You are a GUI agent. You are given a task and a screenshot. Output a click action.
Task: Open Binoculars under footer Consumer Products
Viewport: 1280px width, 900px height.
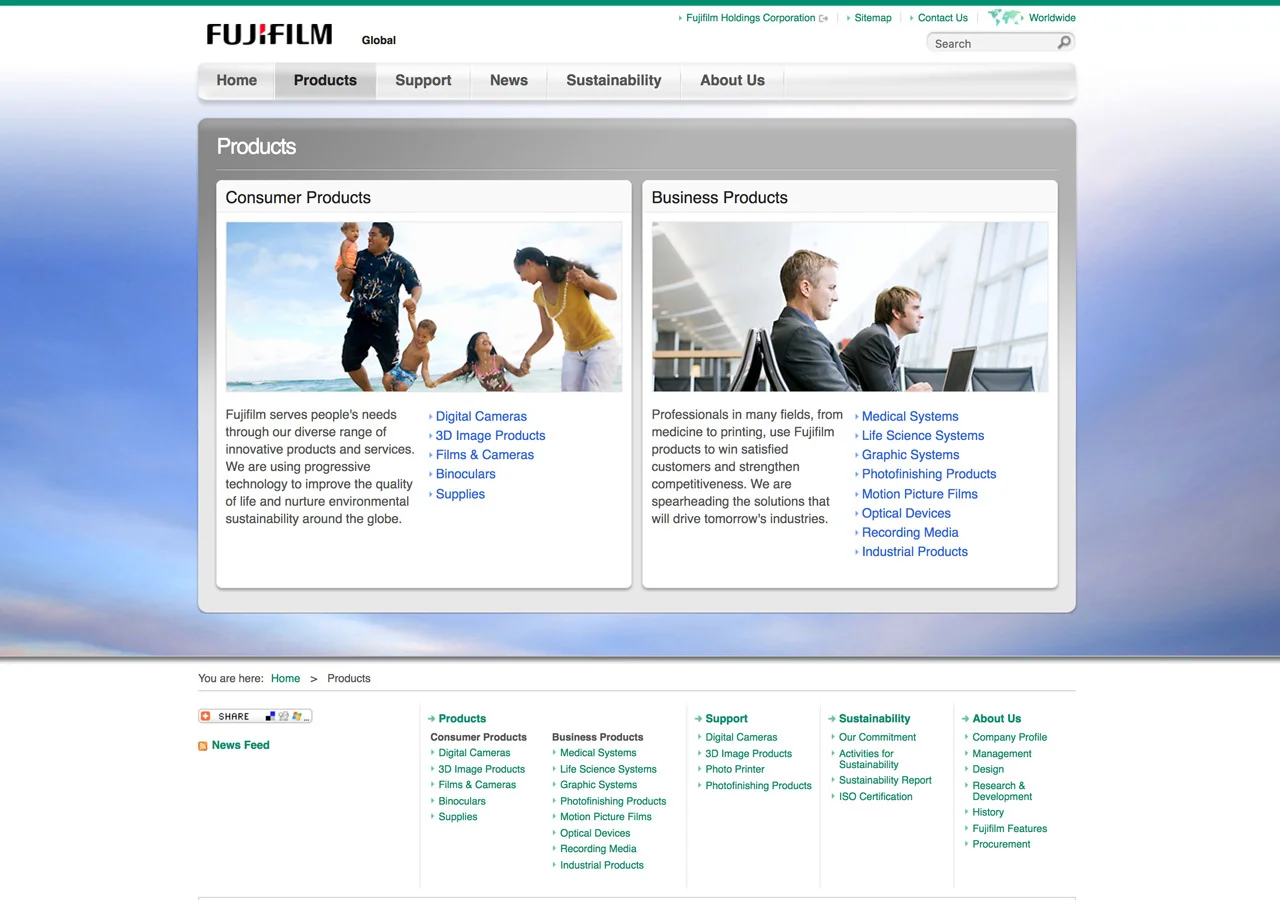[x=462, y=801]
